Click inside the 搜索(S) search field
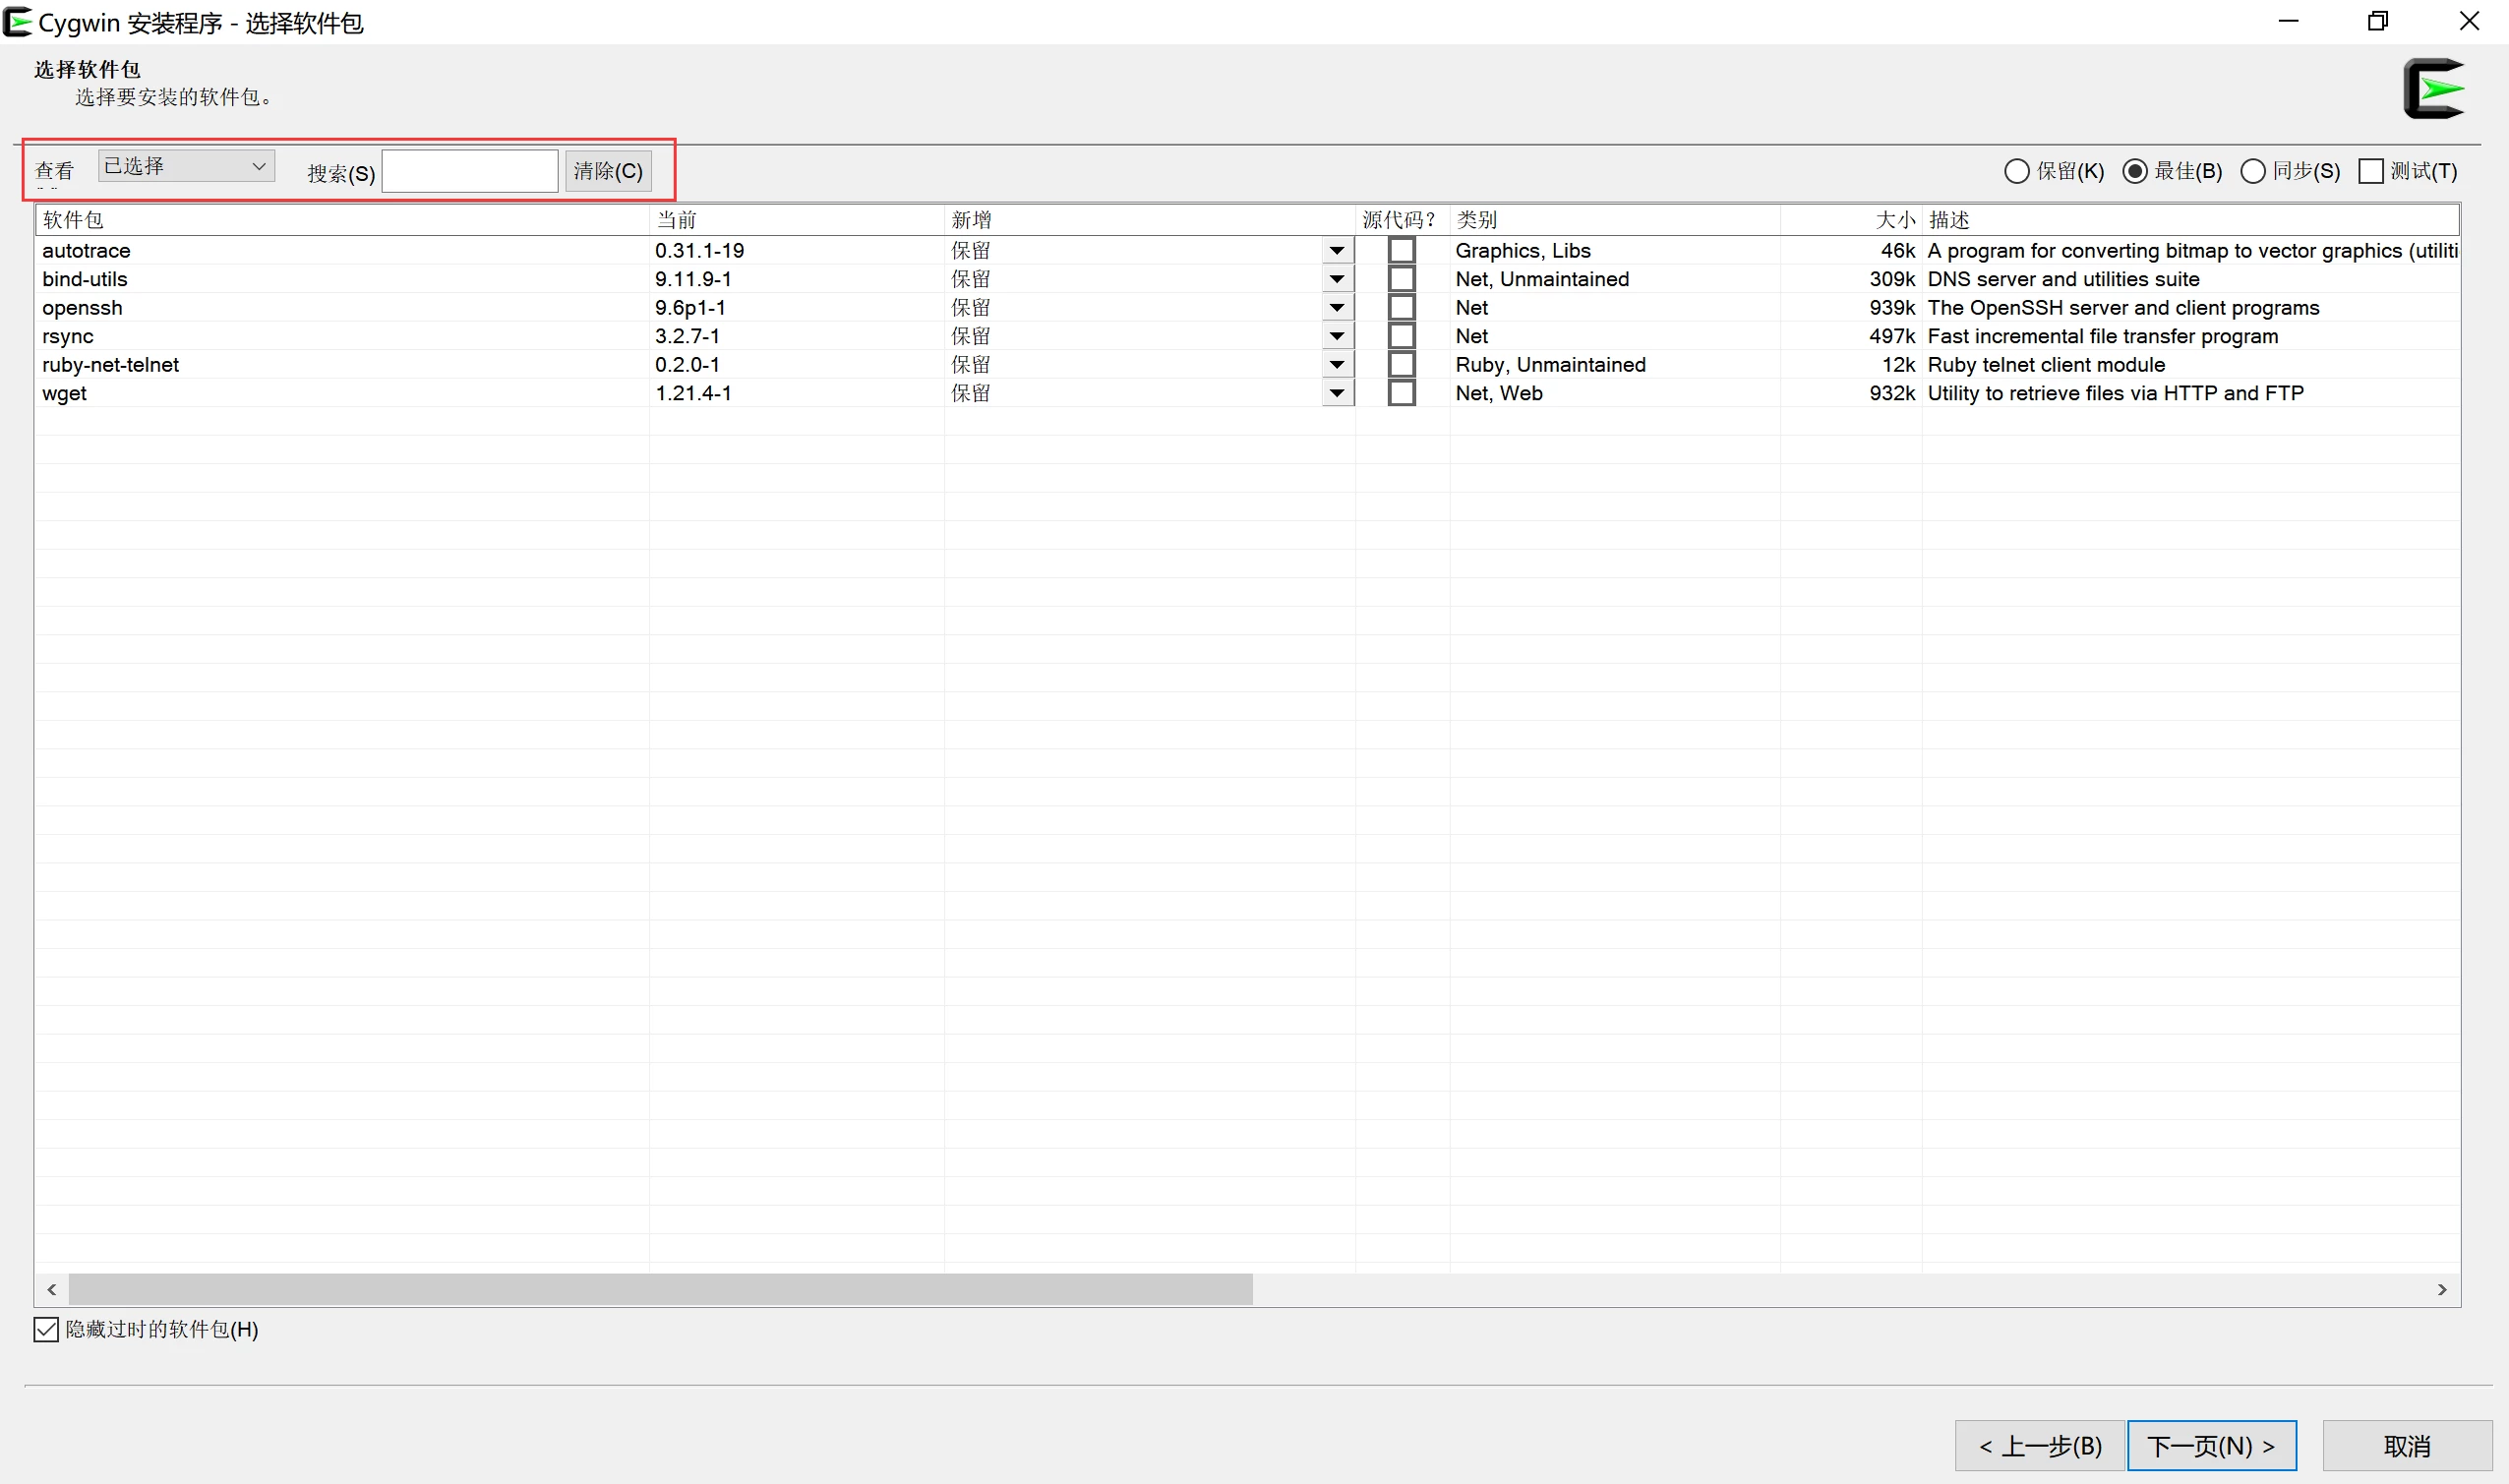The height and width of the screenshot is (1484, 2509). pyautogui.click(x=470, y=170)
